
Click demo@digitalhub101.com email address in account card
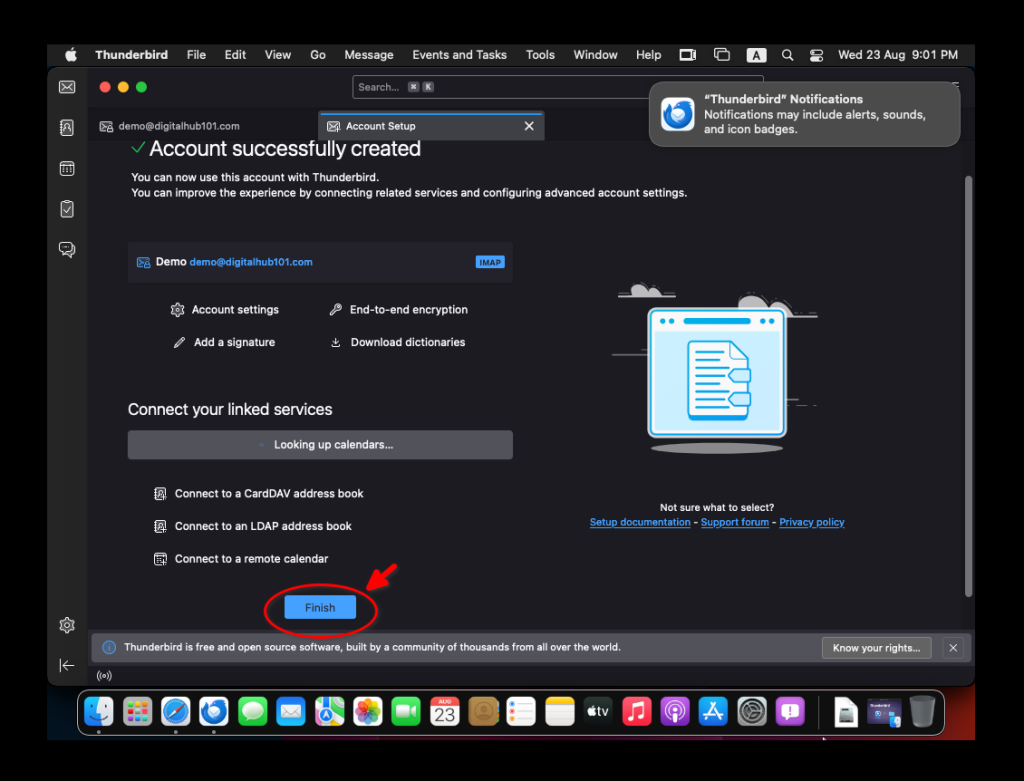coord(251,262)
